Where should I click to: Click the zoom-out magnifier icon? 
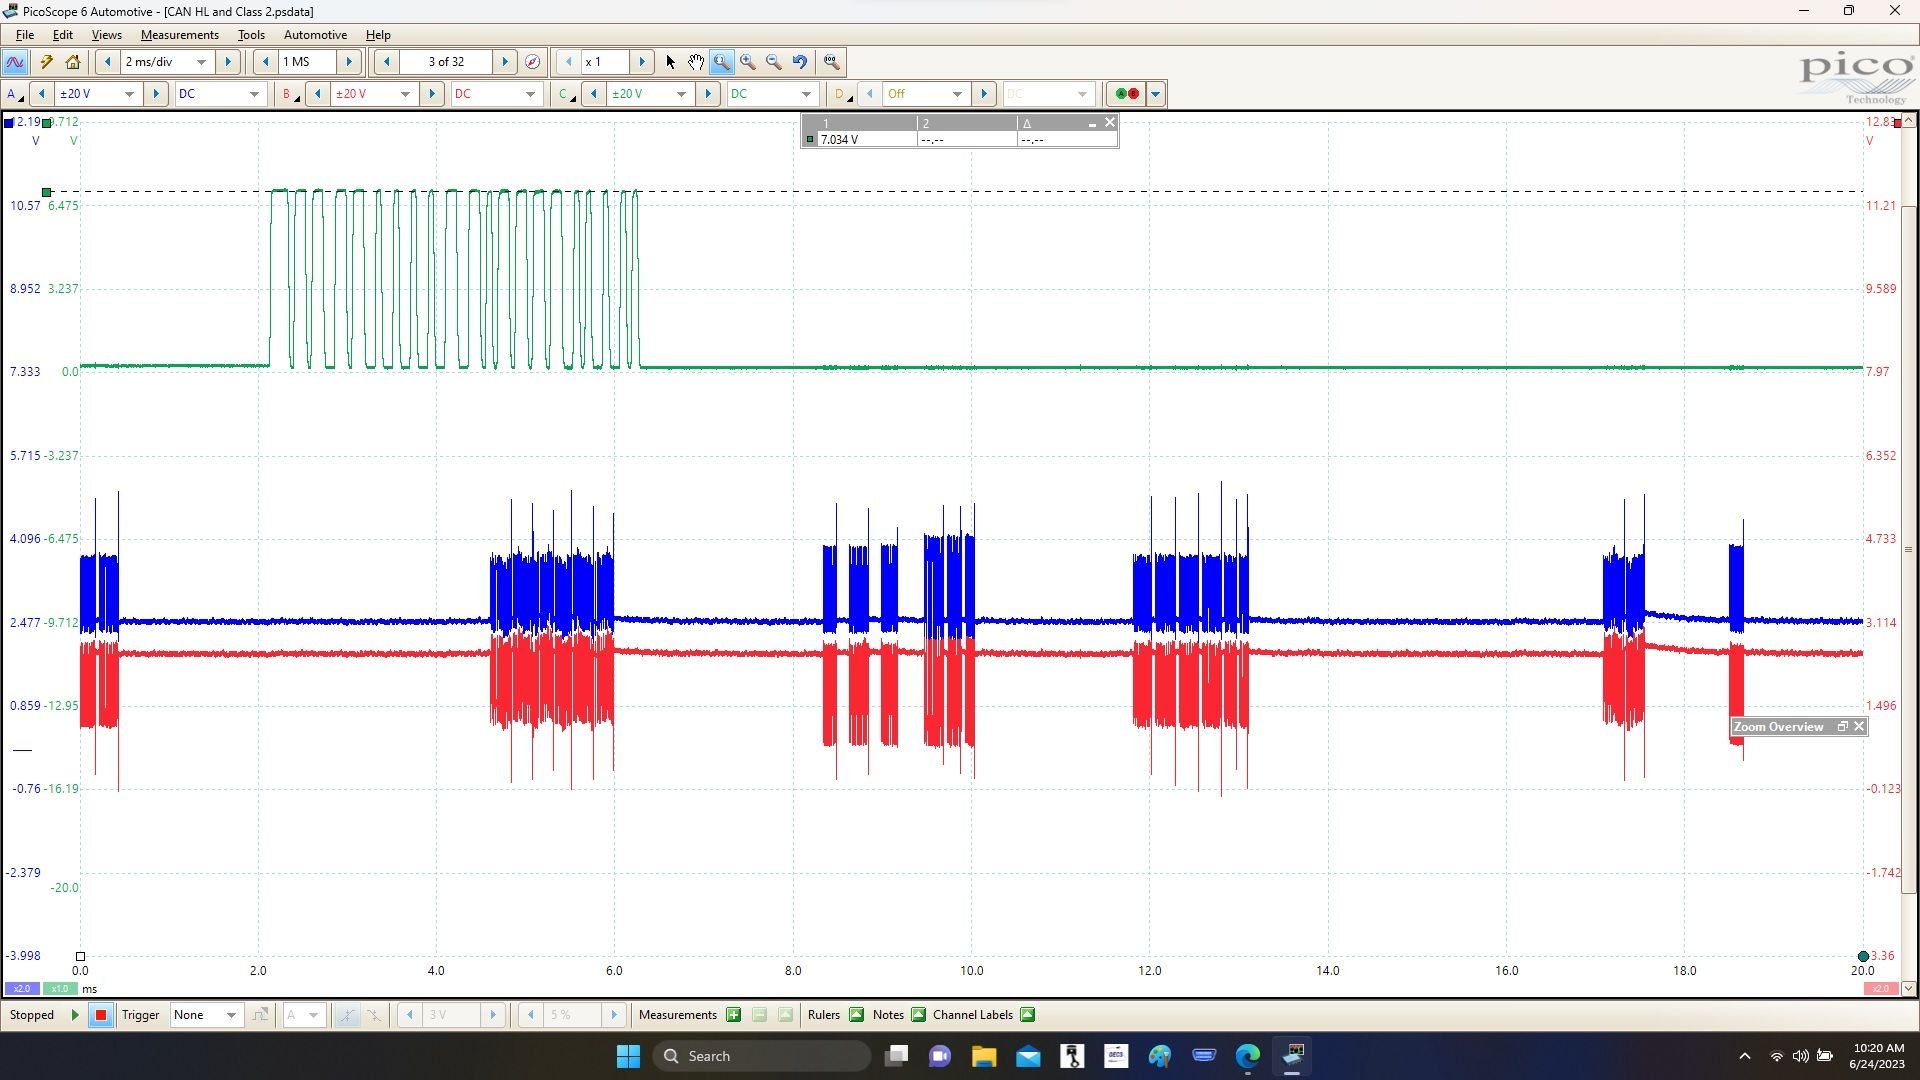[x=773, y=61]
